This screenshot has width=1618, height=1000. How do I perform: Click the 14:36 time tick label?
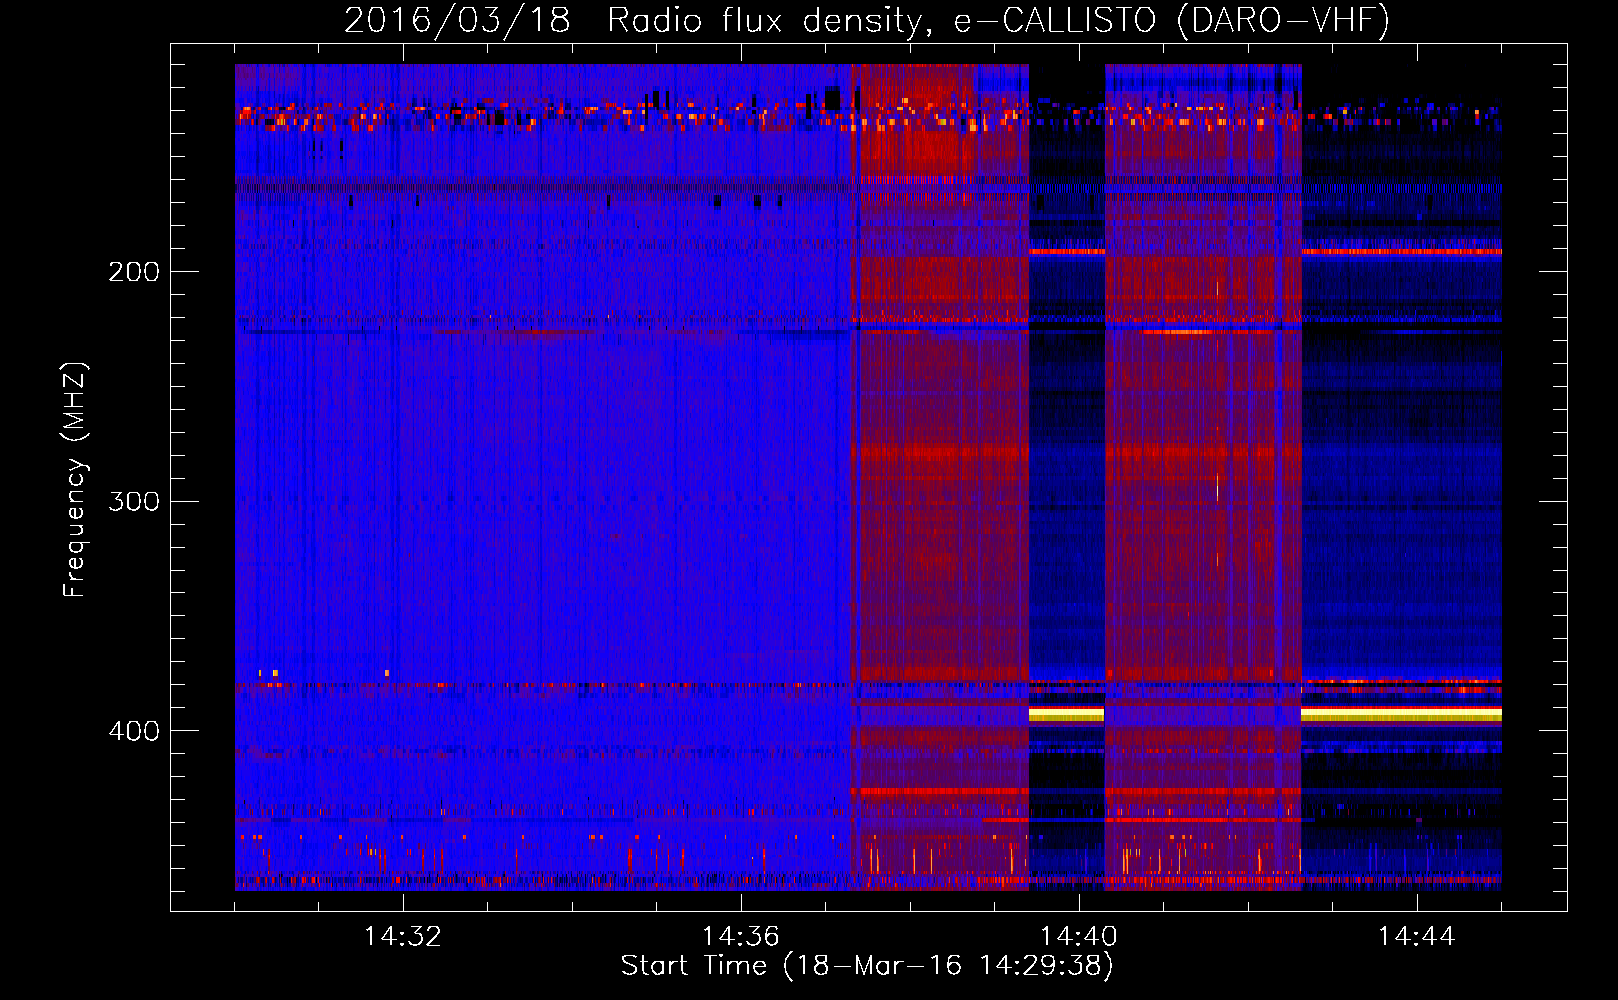741,936
